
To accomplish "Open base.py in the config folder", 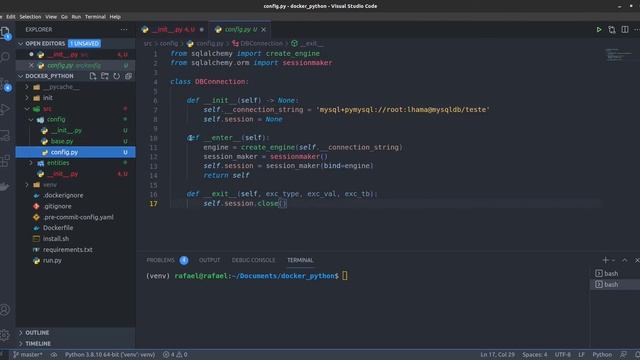I will tap(62, 141).
